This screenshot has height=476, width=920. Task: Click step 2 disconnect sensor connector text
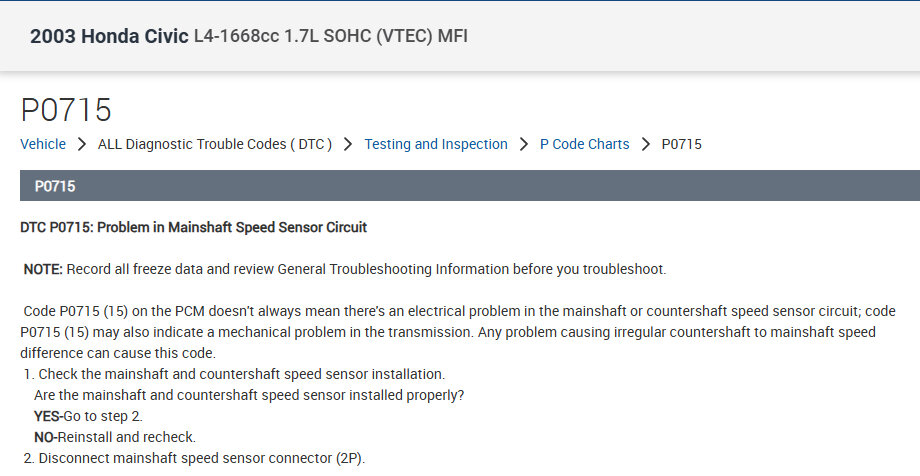[201, 459]
